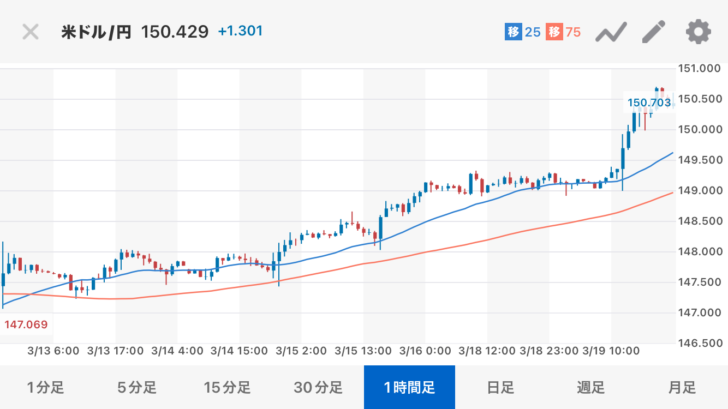The height and width of the screenshot is (409, 728).
Task: Click the 3/15 13:00 time axis label
Action: (361, 351)
